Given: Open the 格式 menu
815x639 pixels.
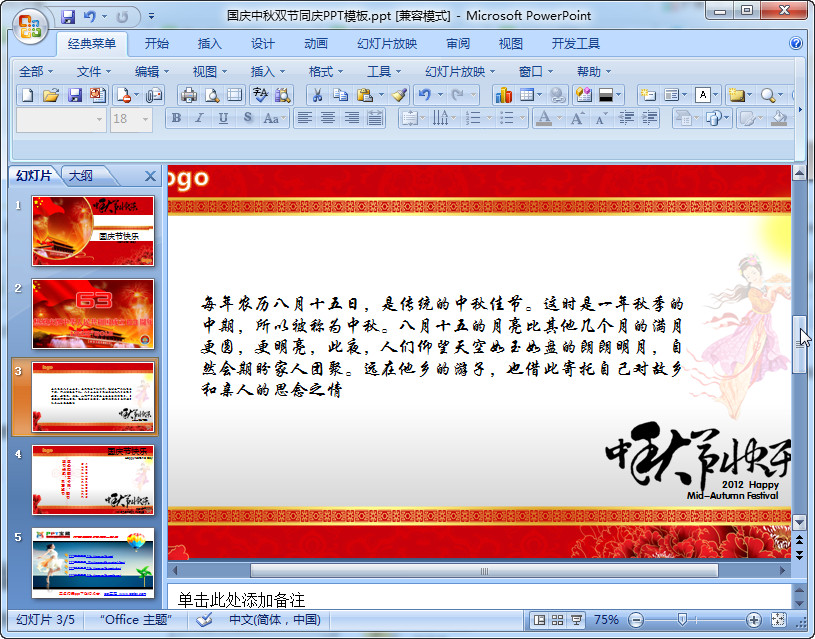Looking at the screenshot, I should click(x=326, y=71).
